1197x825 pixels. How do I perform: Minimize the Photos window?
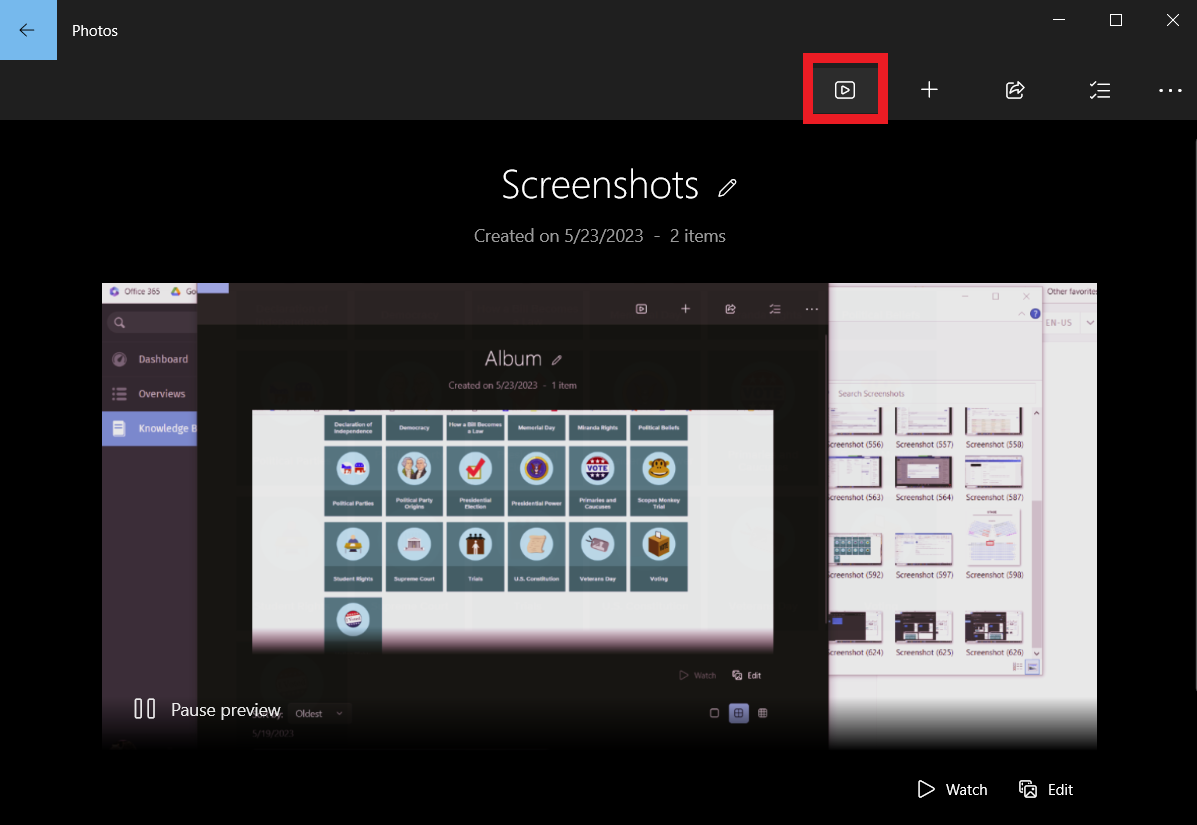[x=1059, y=20]
